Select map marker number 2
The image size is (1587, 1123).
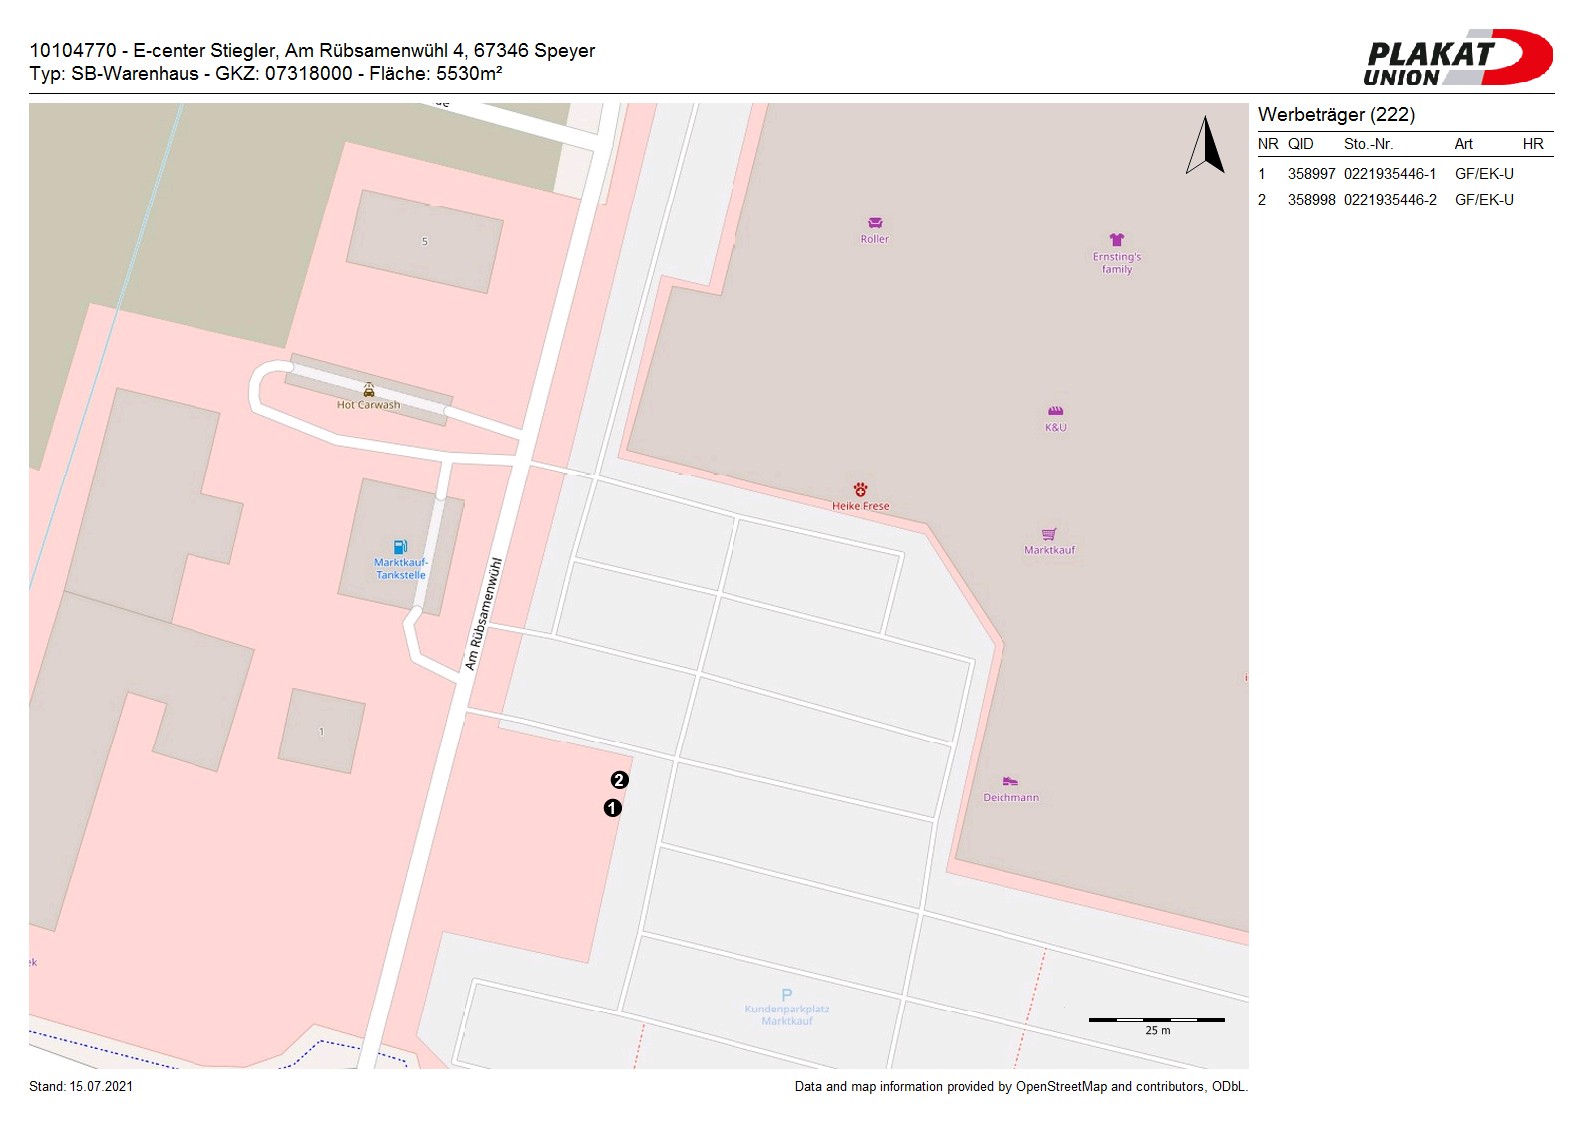pos(620,780)
